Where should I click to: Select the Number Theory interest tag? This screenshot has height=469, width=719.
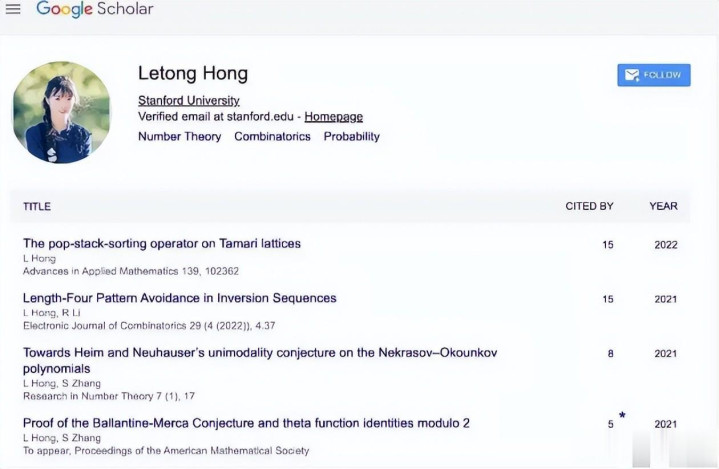point(179,136)
